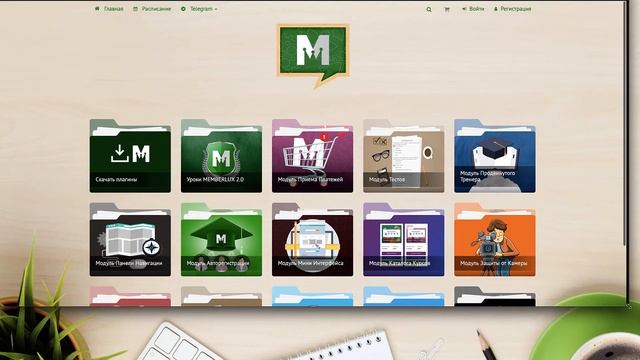Expand the Telegram dropdown menu
Image resolution: width=640 pixels, height=360 pixels.
click(199, 9)
